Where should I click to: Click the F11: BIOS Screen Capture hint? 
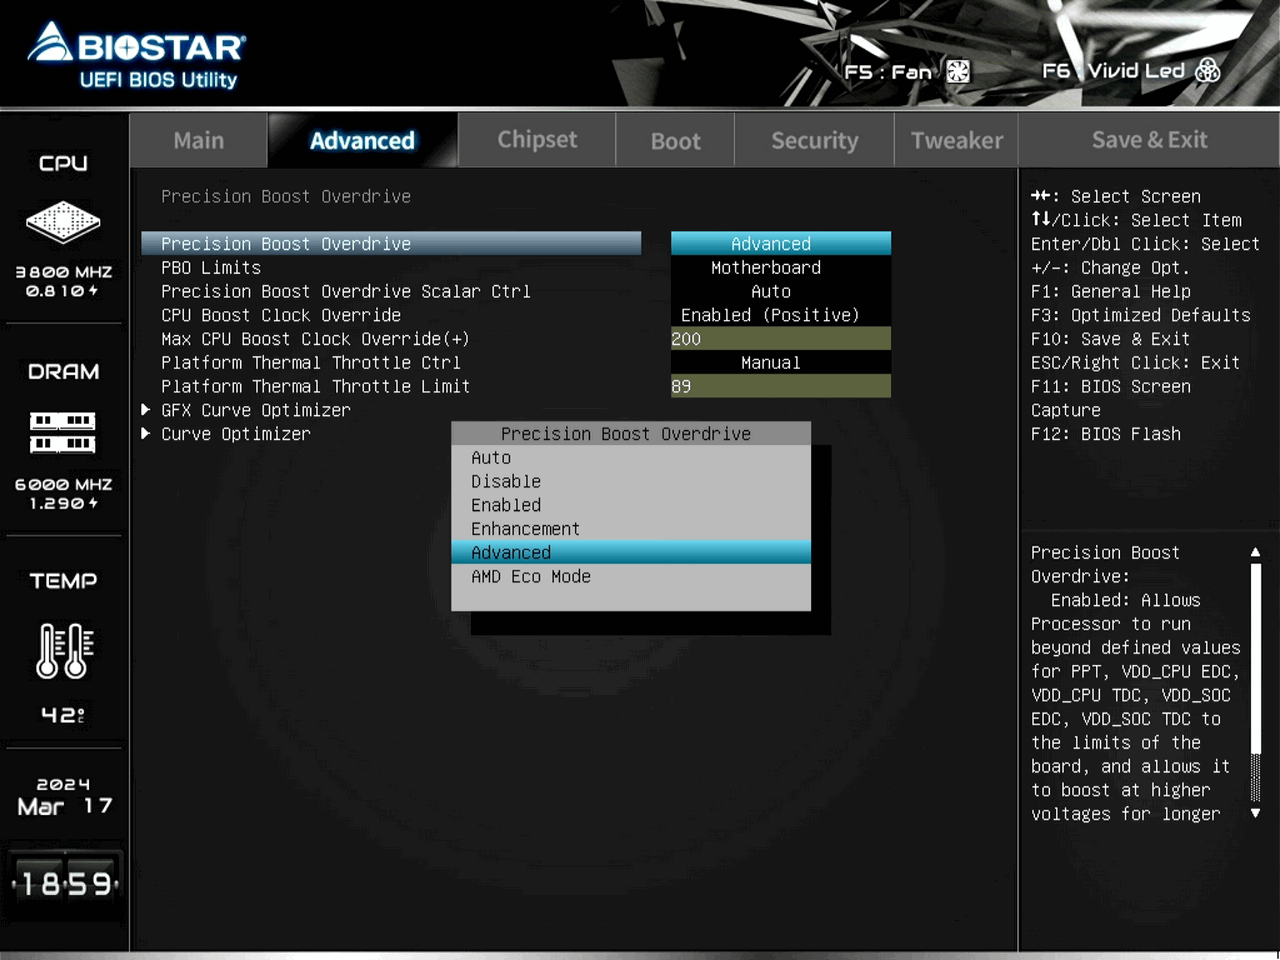[x=1111, y=398]
